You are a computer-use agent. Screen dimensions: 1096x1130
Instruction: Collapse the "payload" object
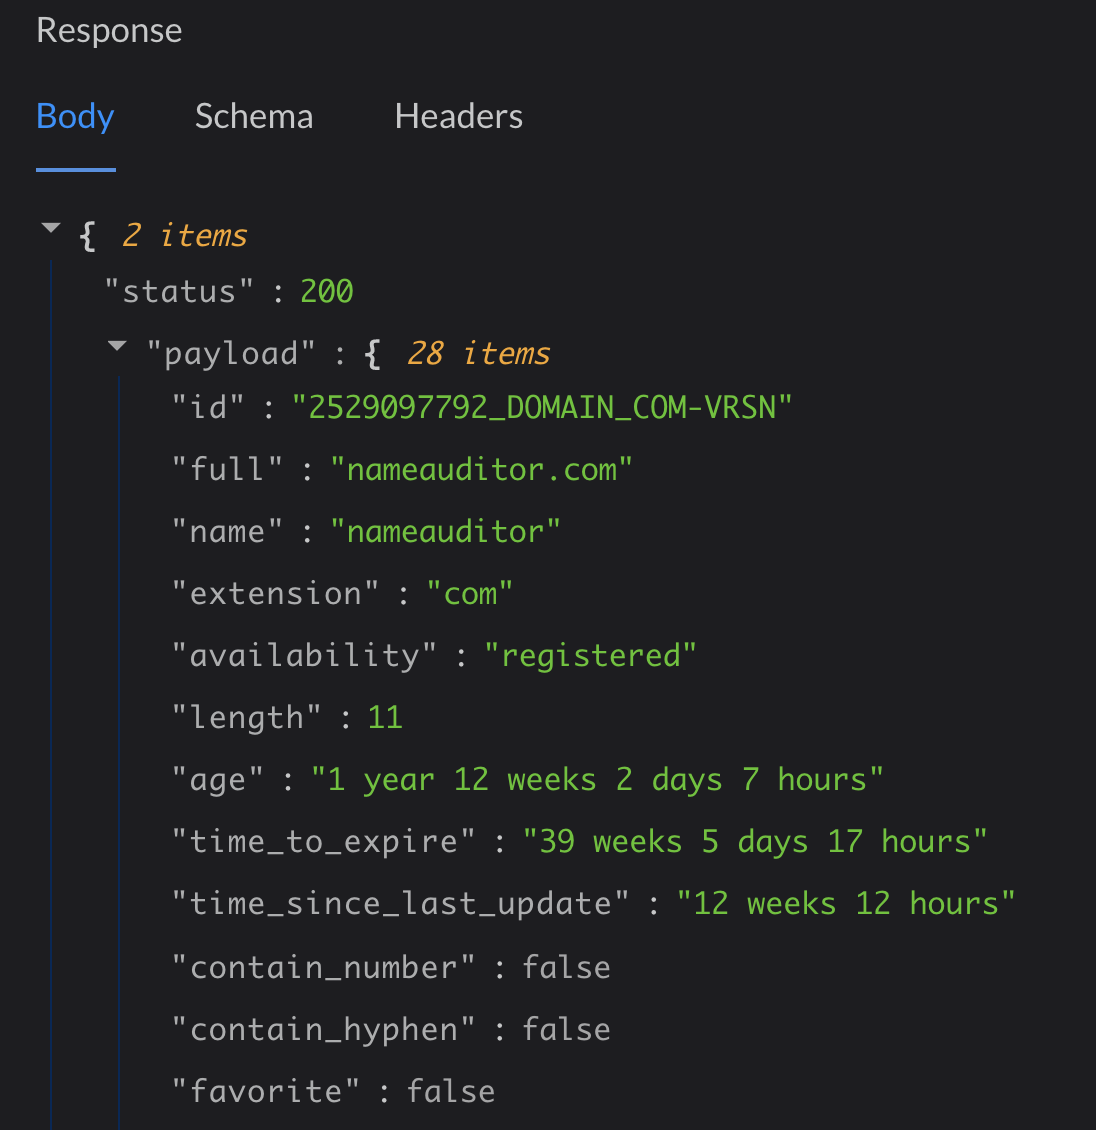click(117, 347)
